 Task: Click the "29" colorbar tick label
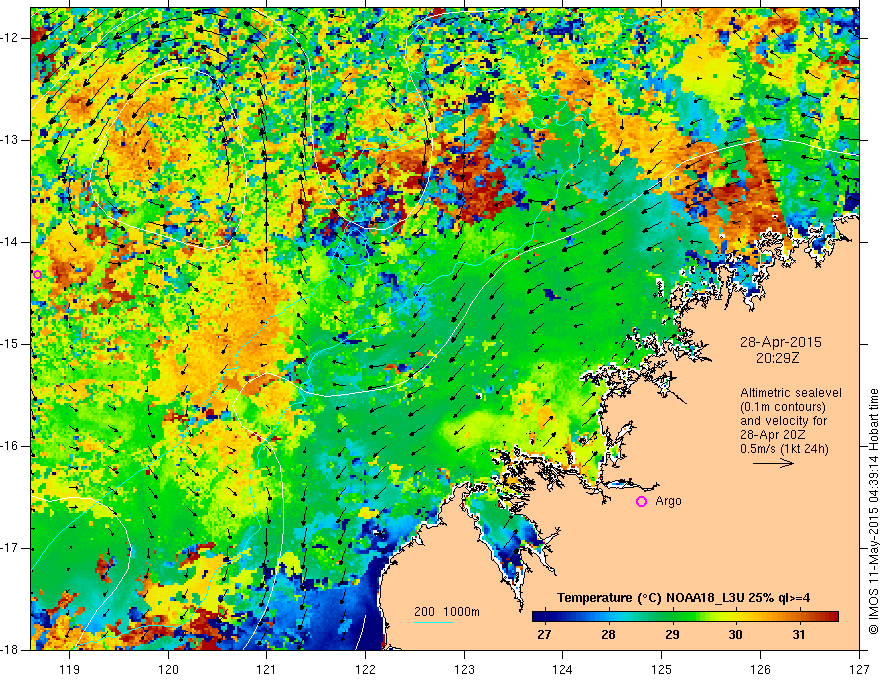672,635
